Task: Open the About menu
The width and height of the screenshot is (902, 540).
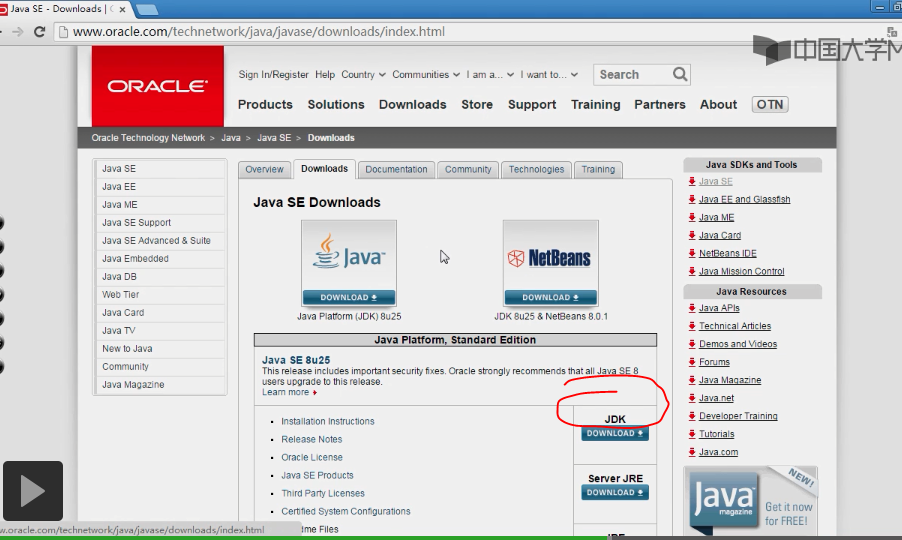Action: click(718, 105)
